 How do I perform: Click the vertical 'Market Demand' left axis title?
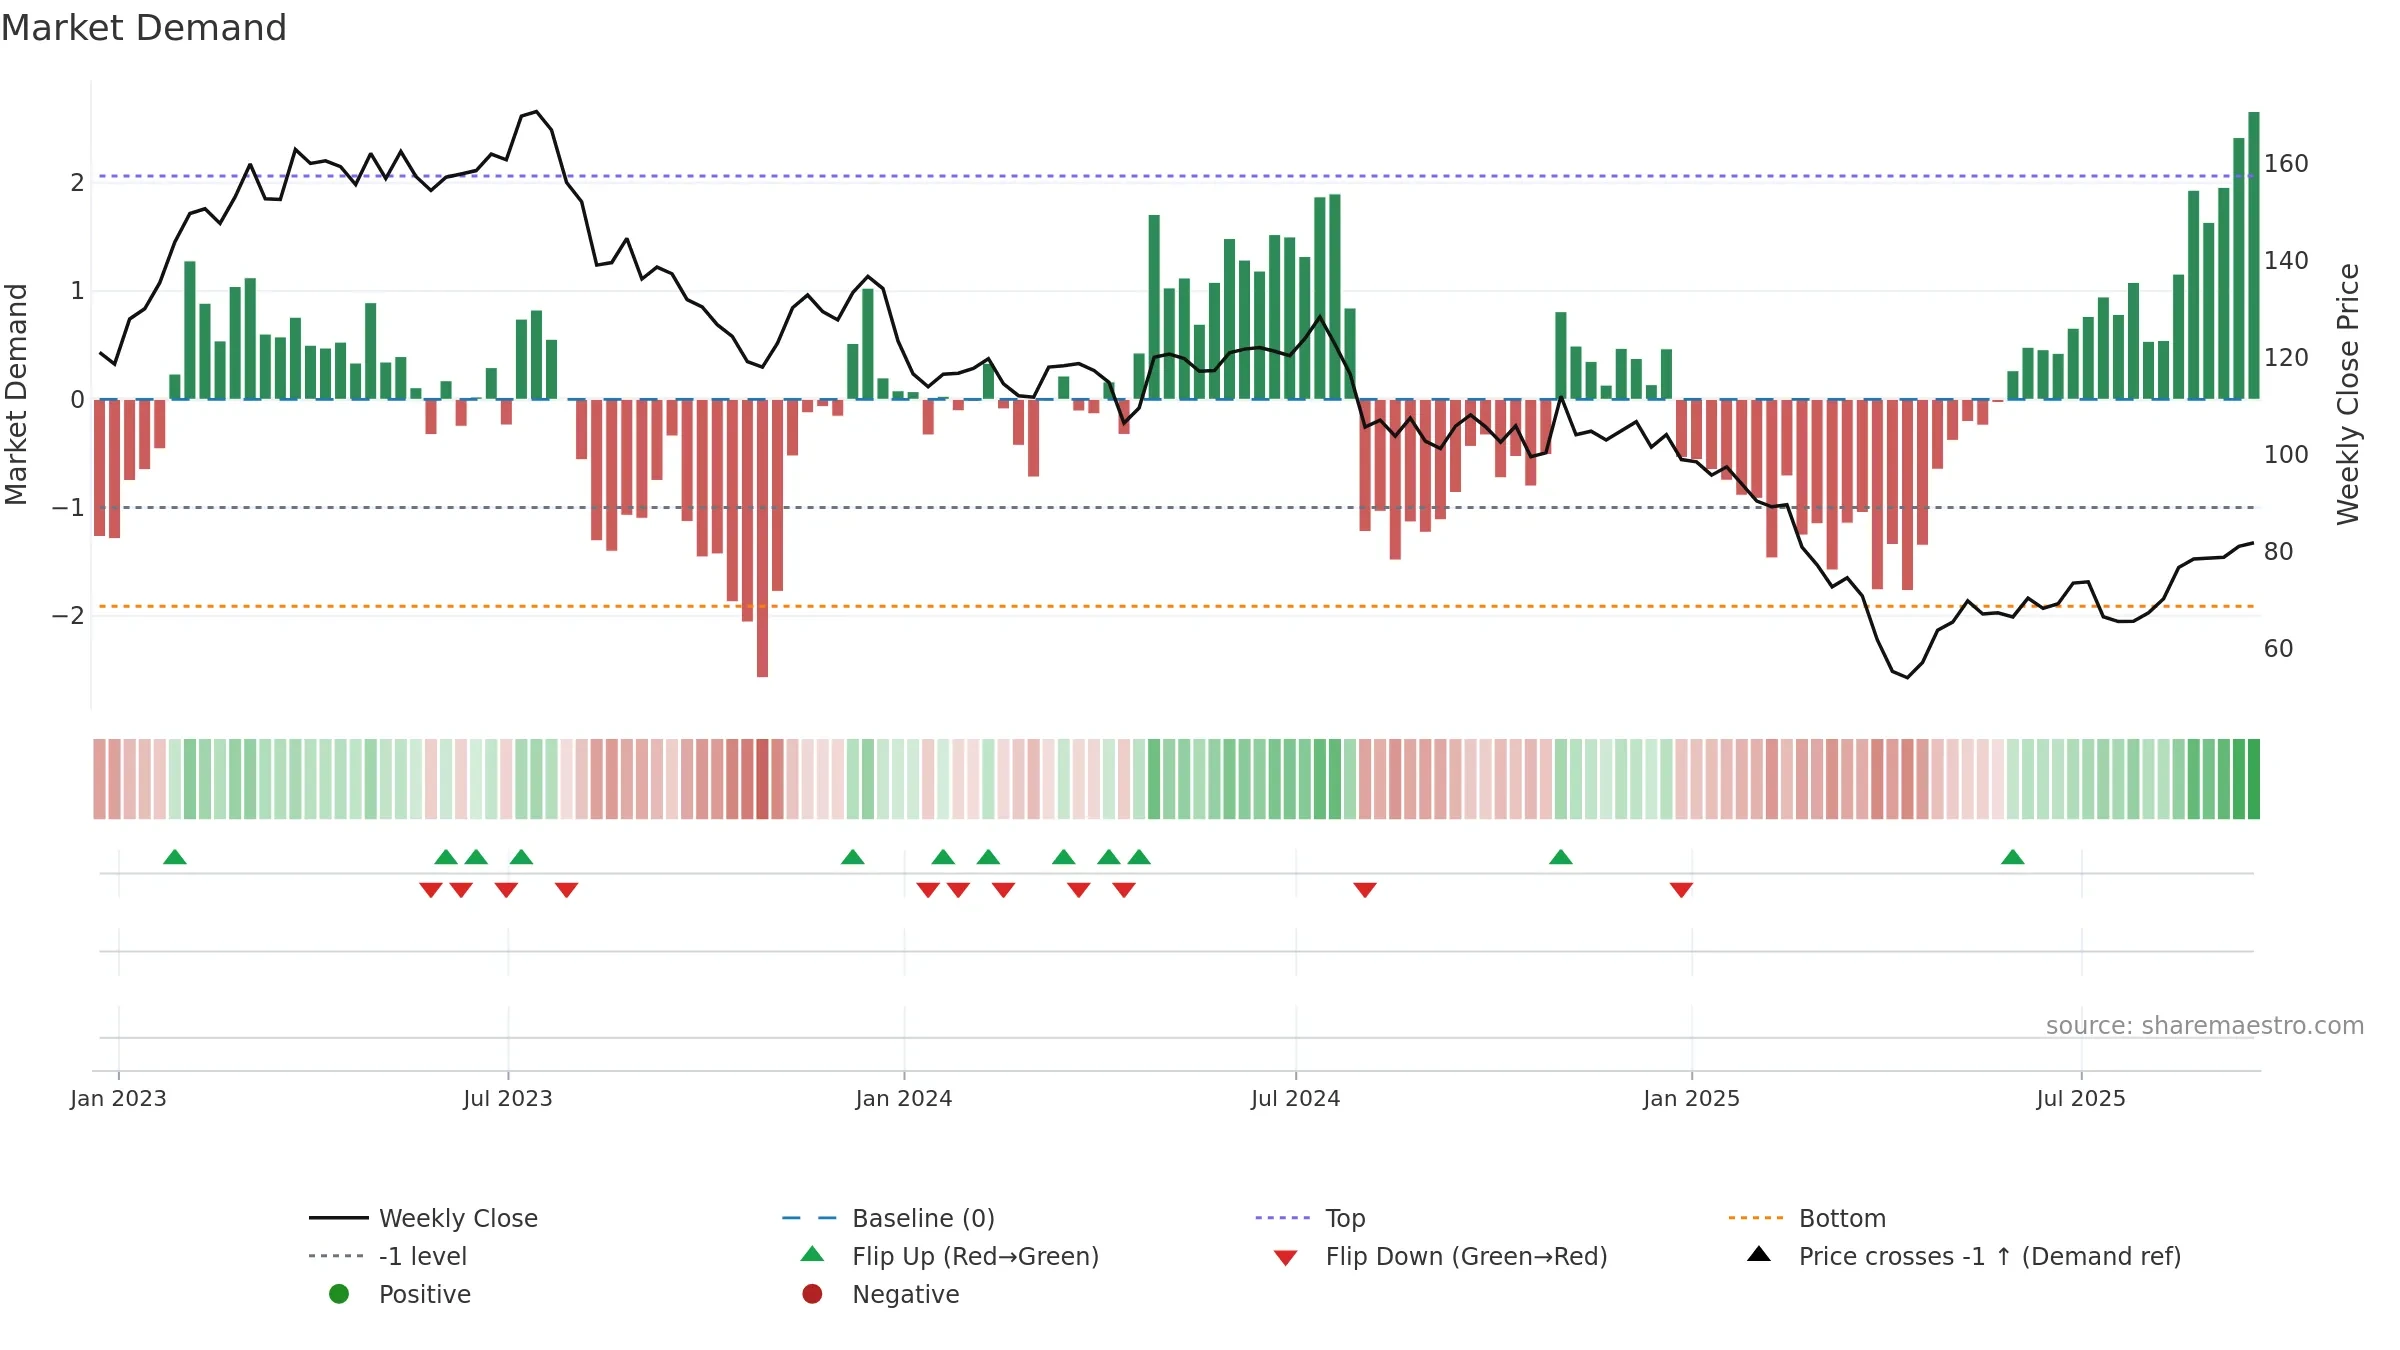tap(16, 394)
